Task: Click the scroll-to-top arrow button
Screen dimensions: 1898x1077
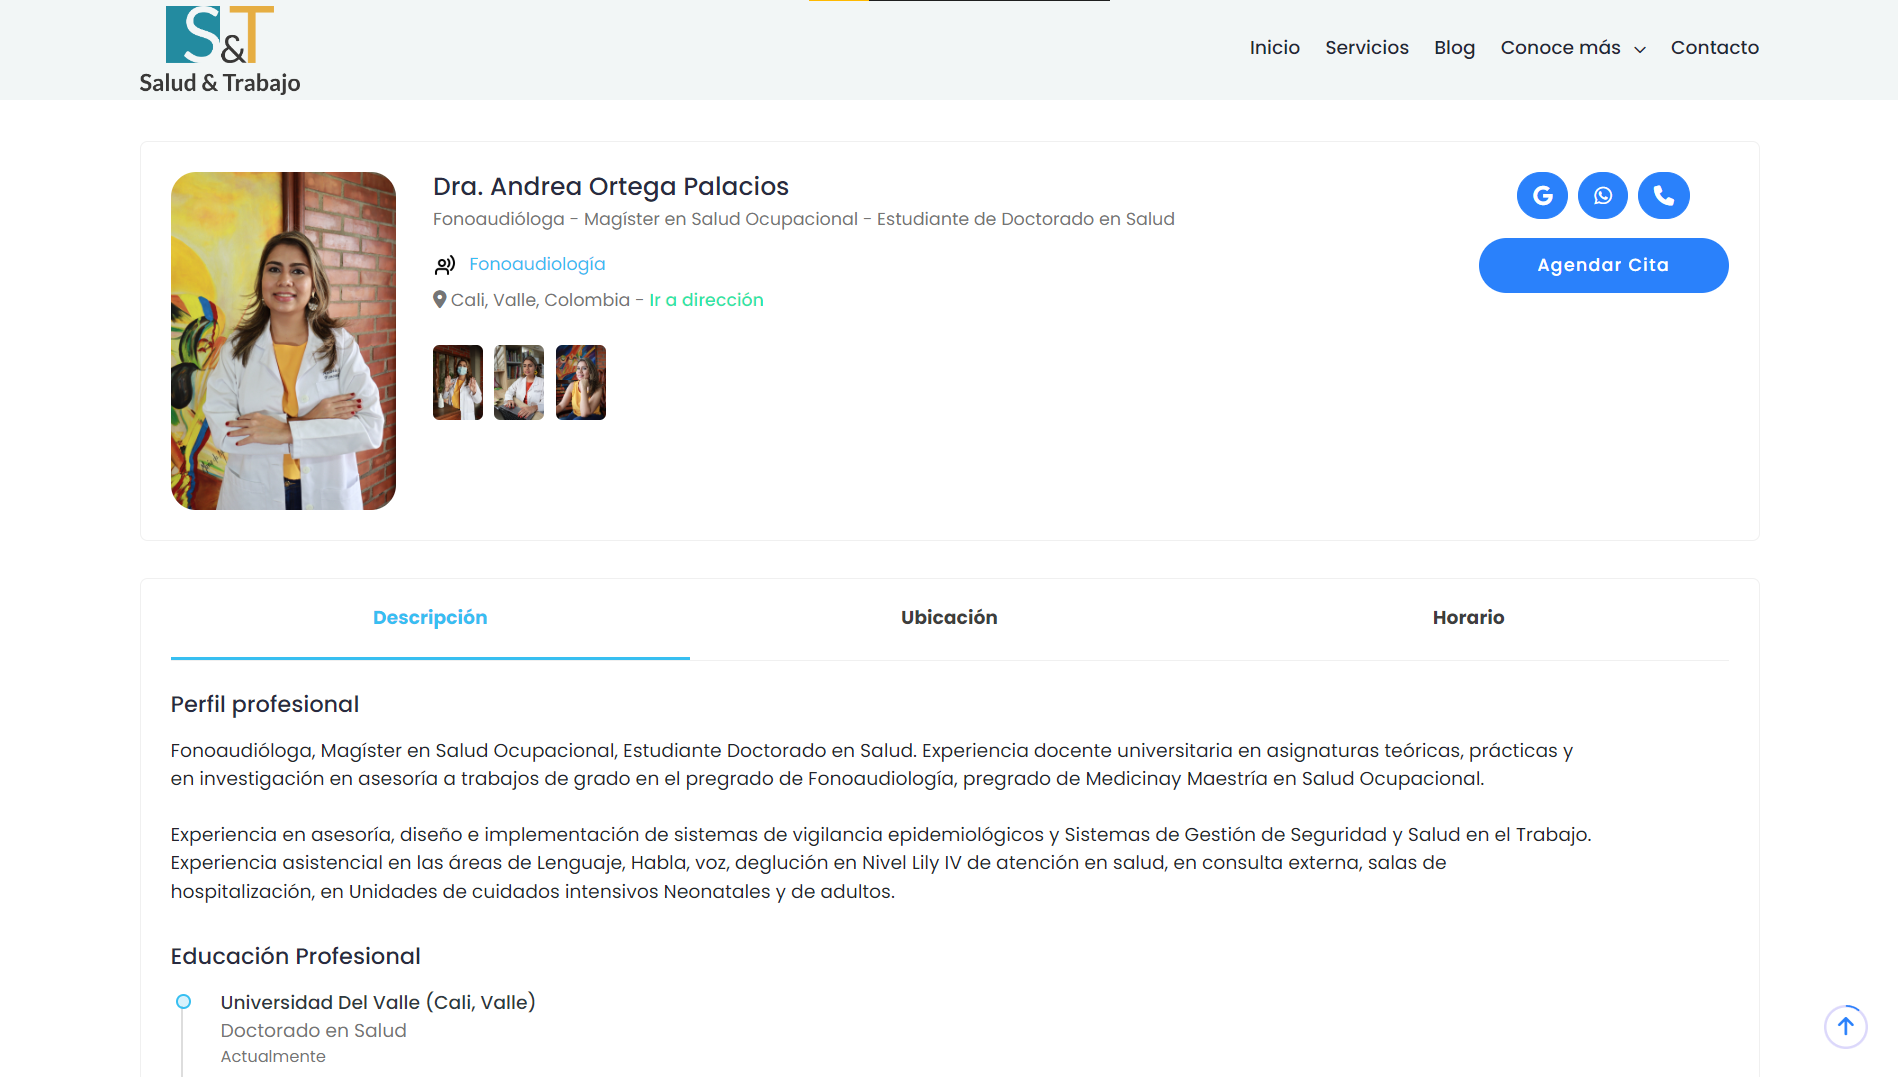Action: pyautogui.click(x=1846, y=1026)
